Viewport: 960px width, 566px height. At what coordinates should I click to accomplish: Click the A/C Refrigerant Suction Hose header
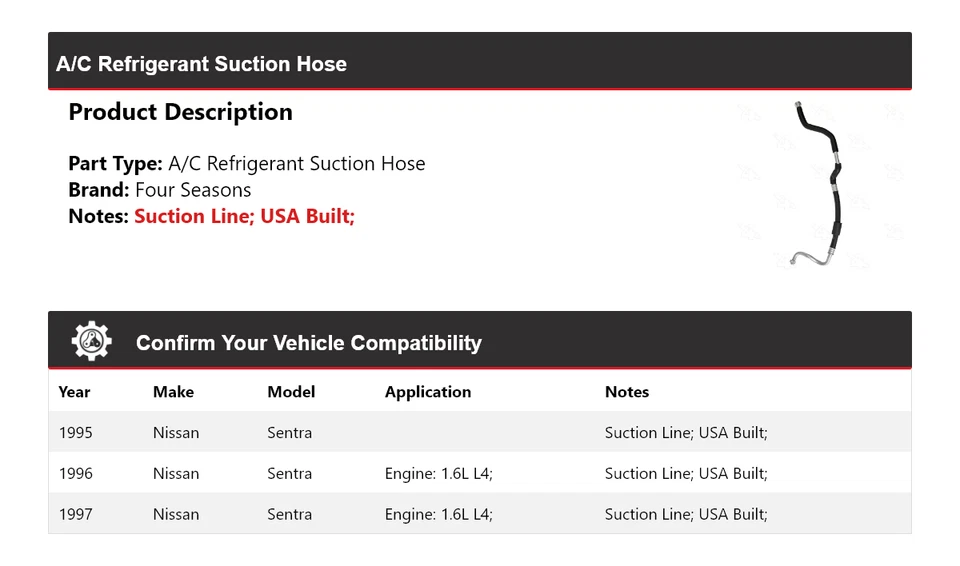(201, 64)
